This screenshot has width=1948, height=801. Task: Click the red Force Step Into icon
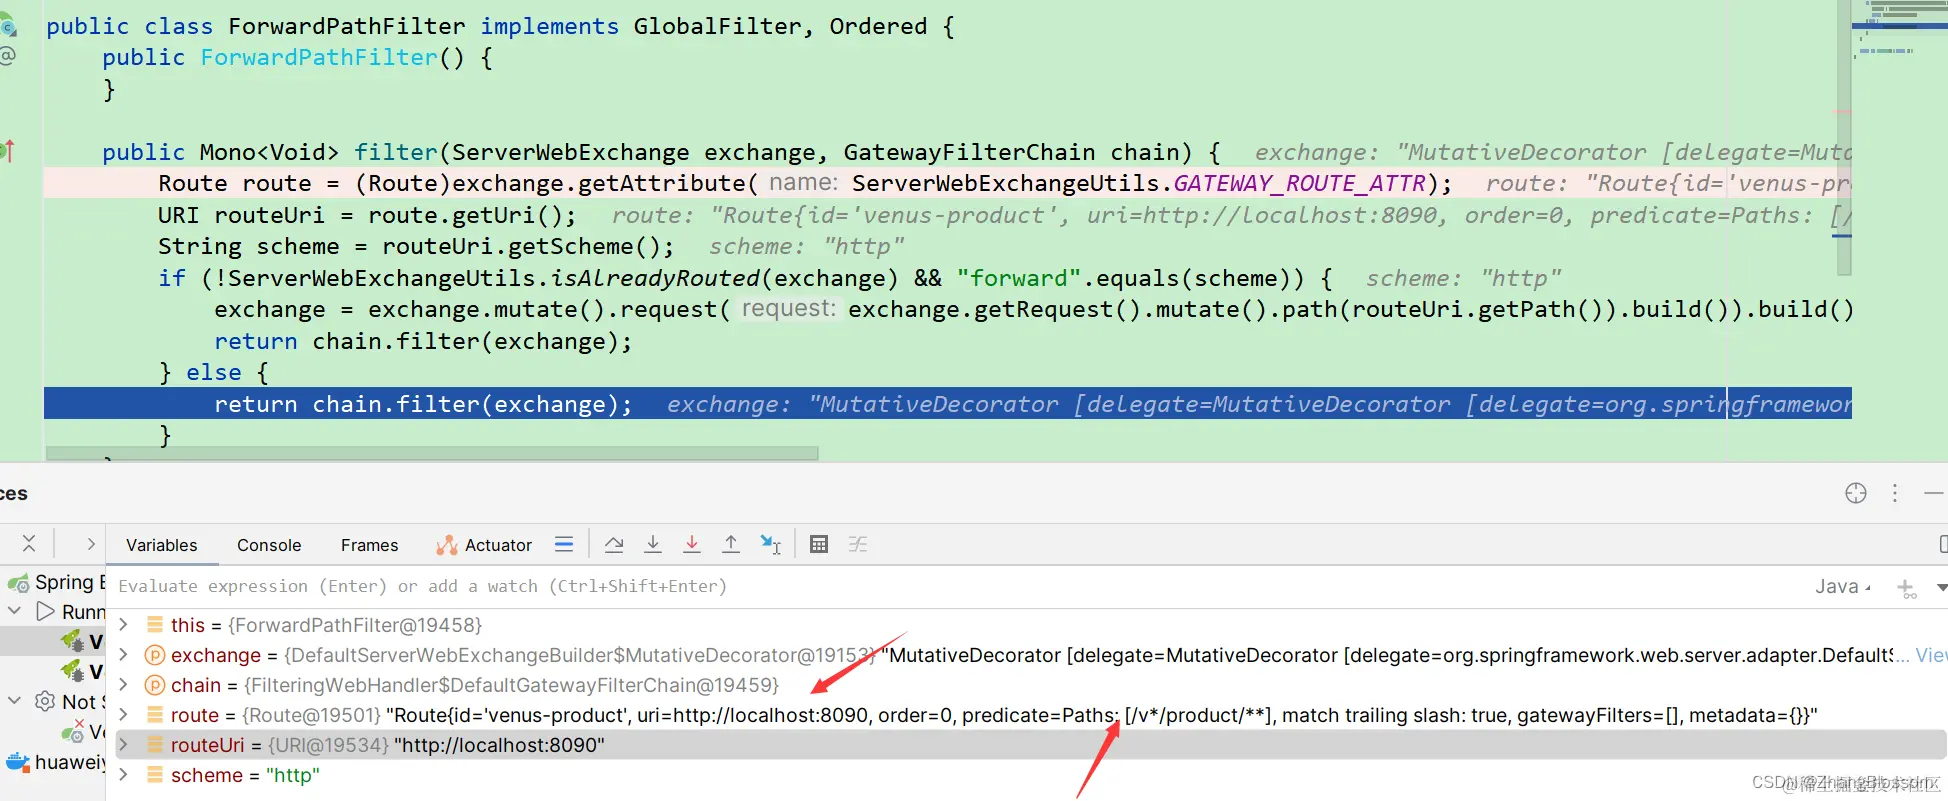[x=692, y=545]
